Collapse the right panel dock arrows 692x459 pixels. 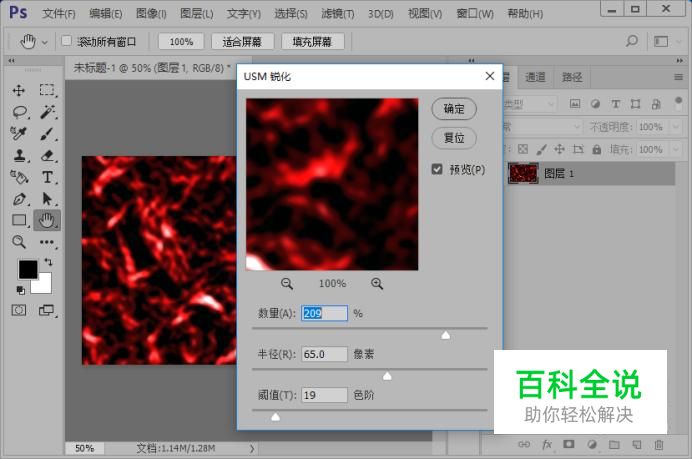coord(679,60)
